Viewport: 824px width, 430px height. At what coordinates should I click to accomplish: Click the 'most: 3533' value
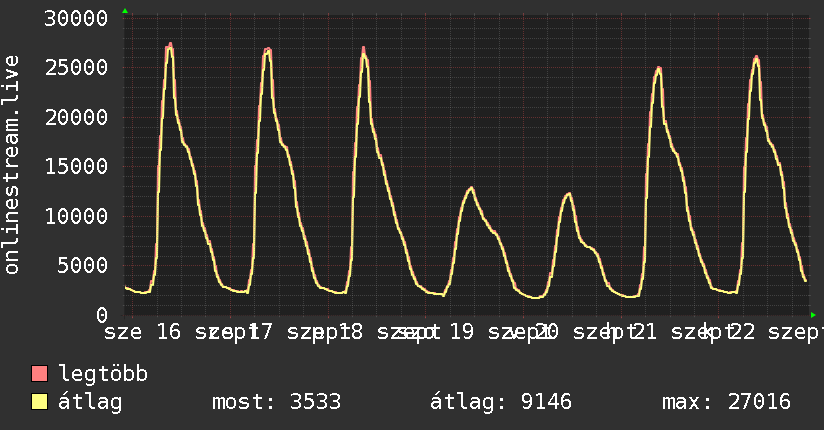point(276,402)
